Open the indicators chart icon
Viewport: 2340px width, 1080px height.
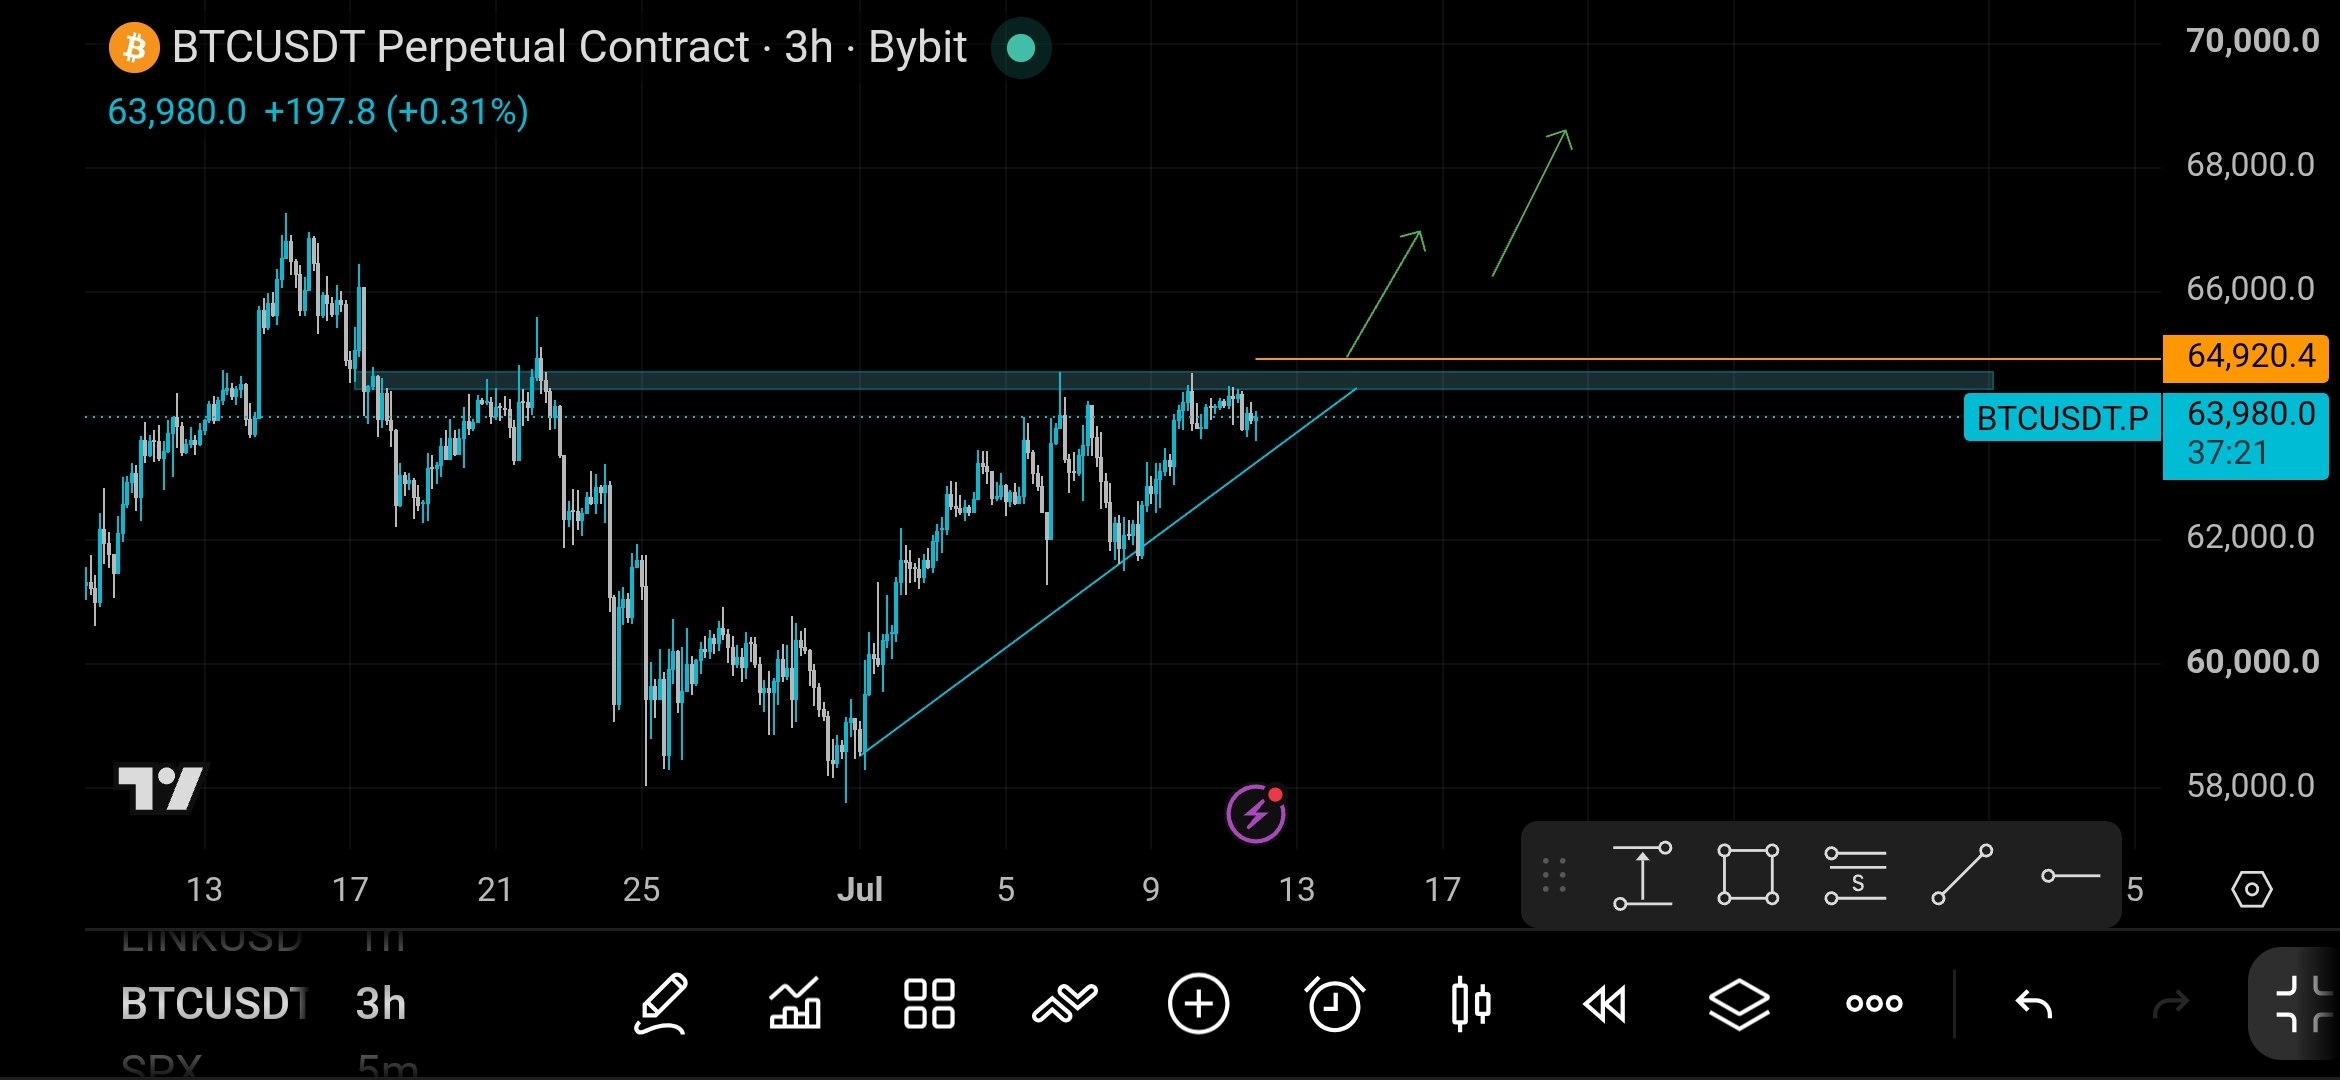(795, 1003)
